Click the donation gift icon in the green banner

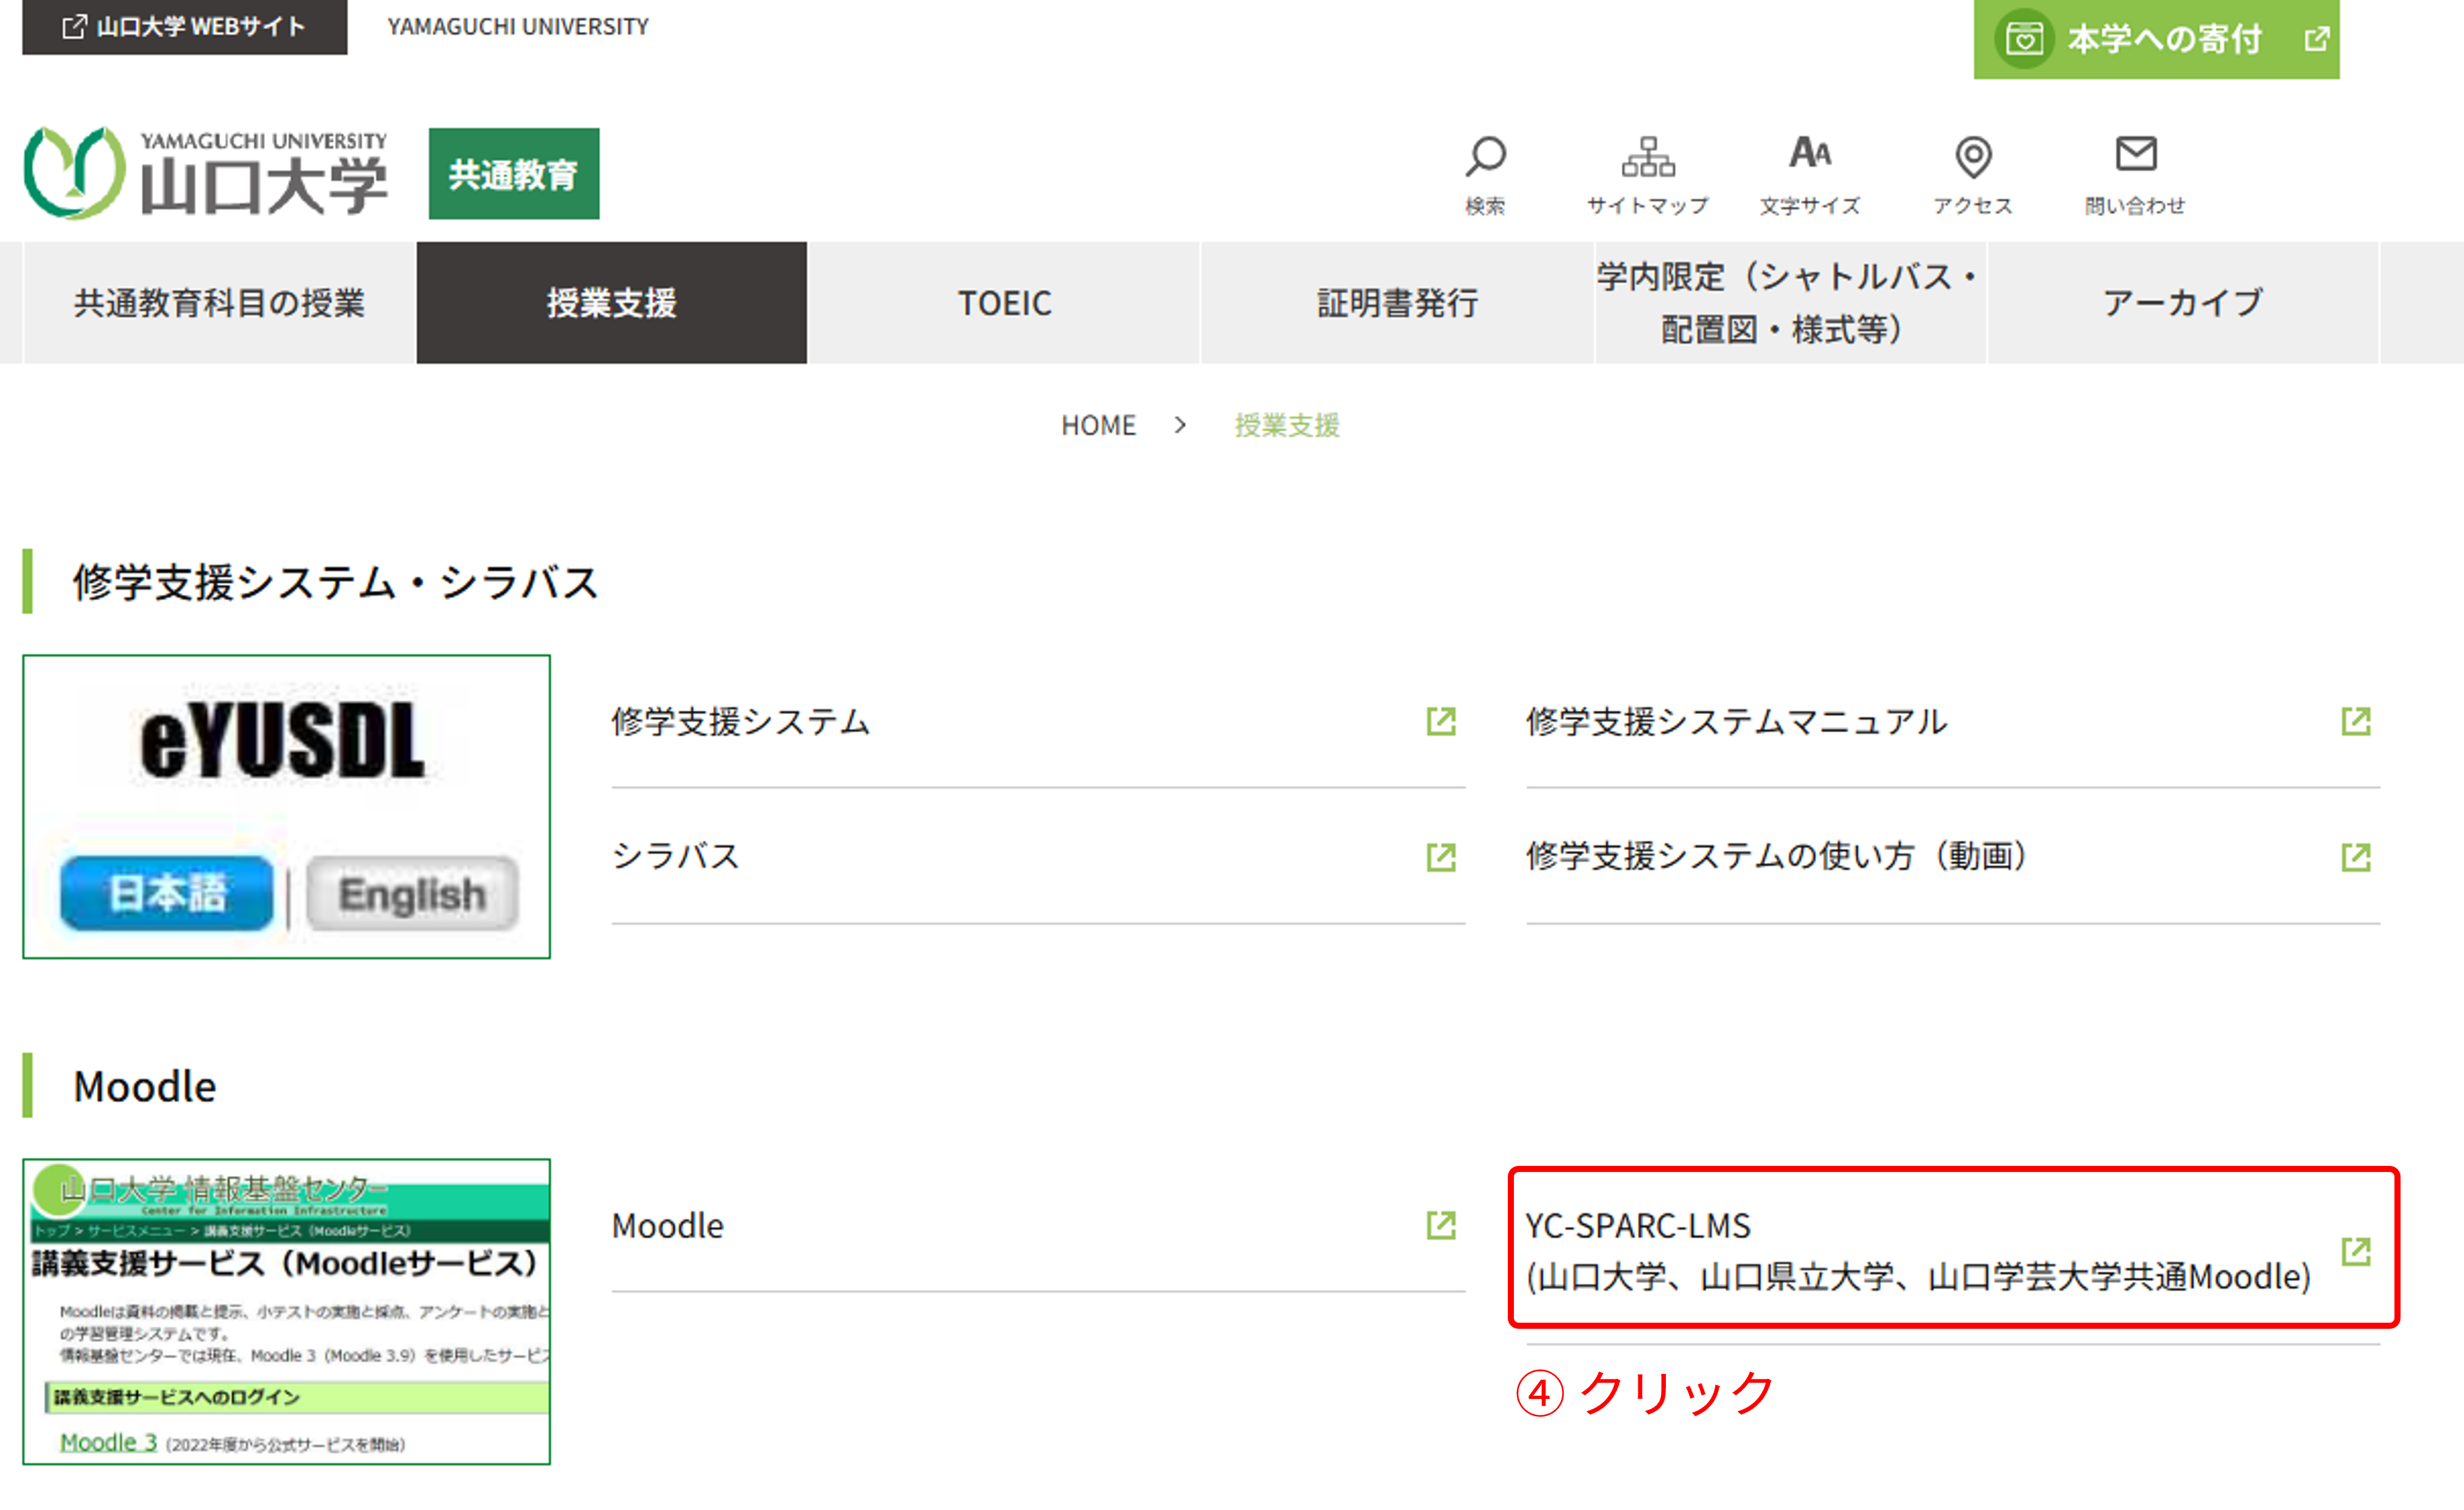[2024, 39]
